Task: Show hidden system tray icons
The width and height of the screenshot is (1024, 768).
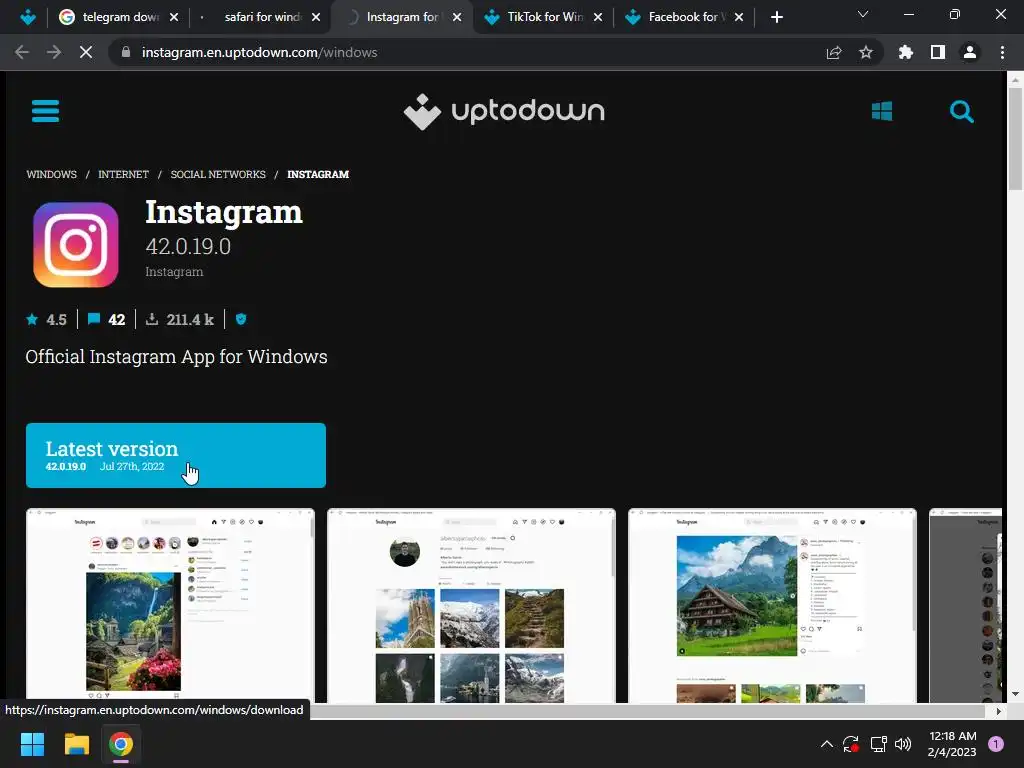Action: (826, 744)
